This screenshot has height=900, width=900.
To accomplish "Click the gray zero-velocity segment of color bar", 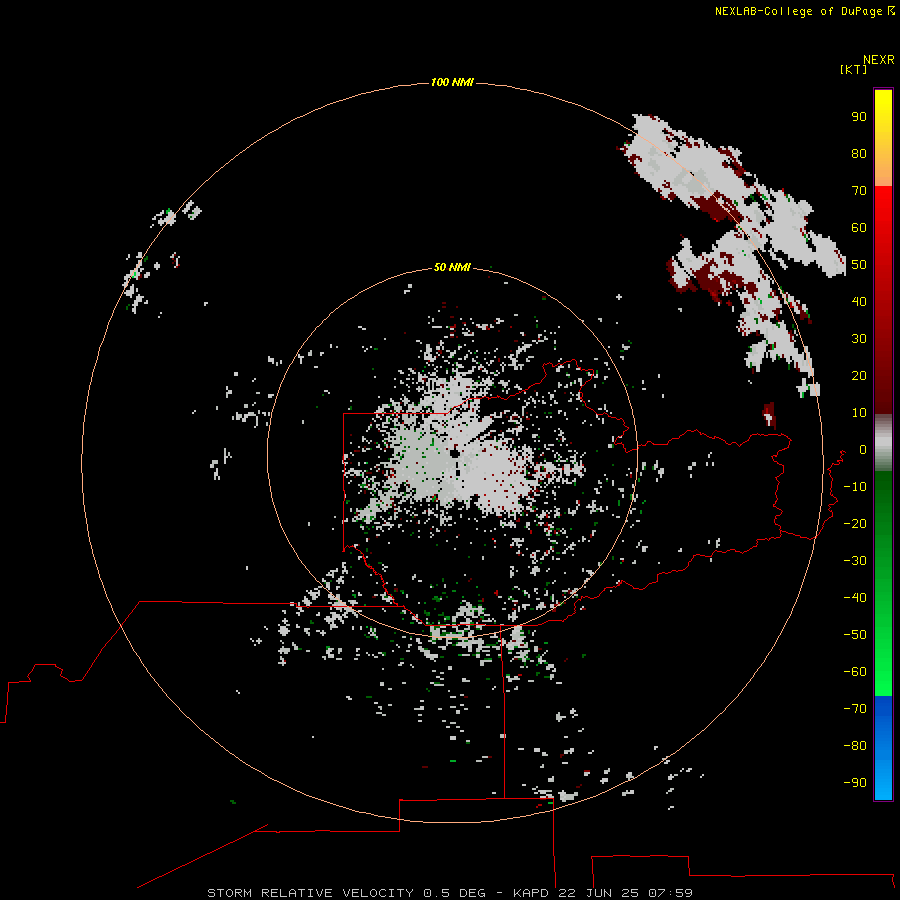I will [883, 443].
